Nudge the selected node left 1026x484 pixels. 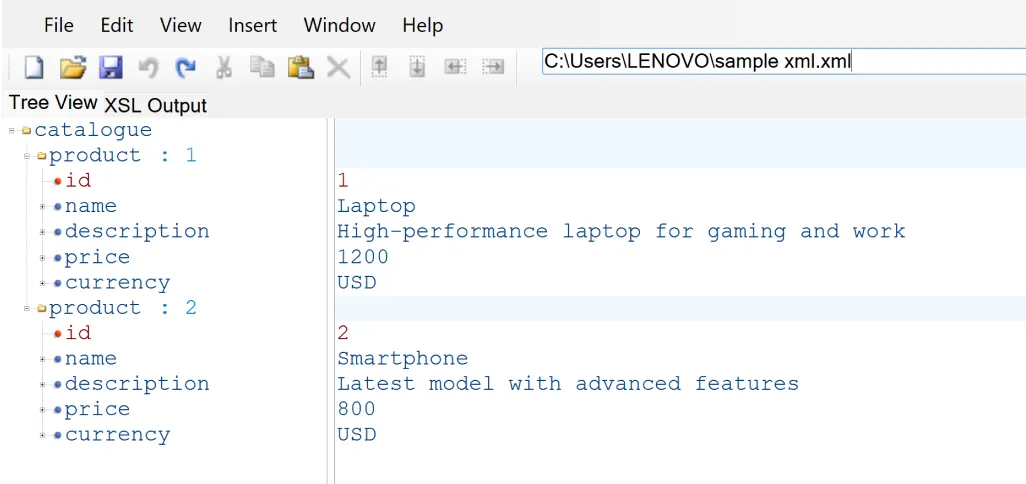point(455,67)
